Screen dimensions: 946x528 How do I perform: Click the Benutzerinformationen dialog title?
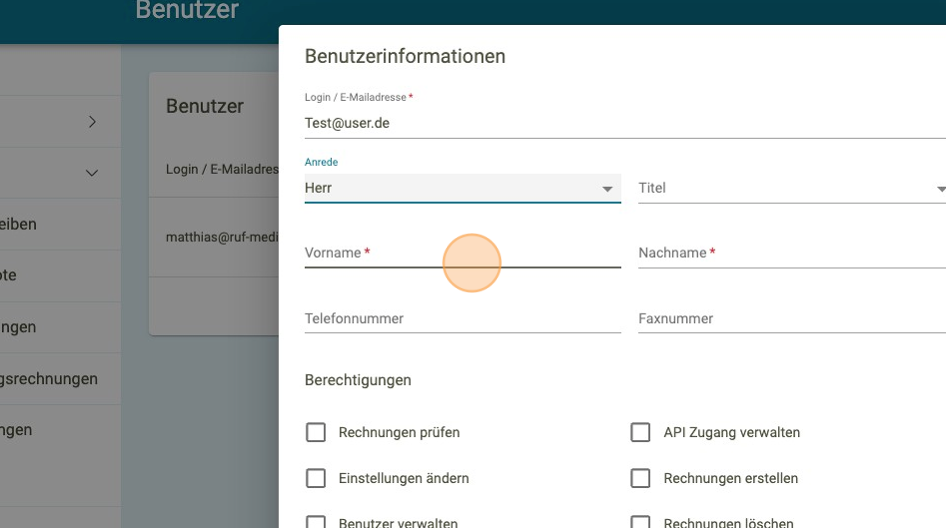[405, 56]
